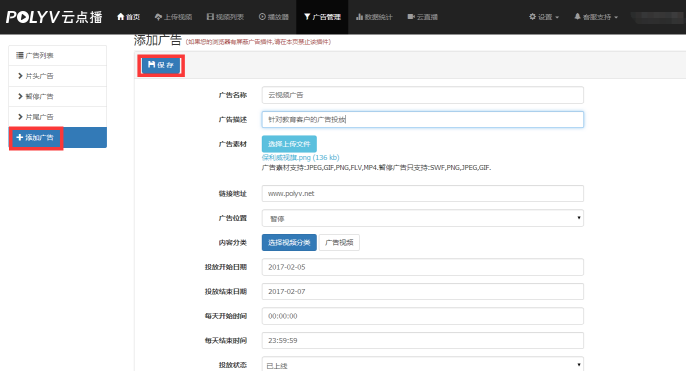Expand the 片尾广告 sidebar item

(x=57, y=117)
